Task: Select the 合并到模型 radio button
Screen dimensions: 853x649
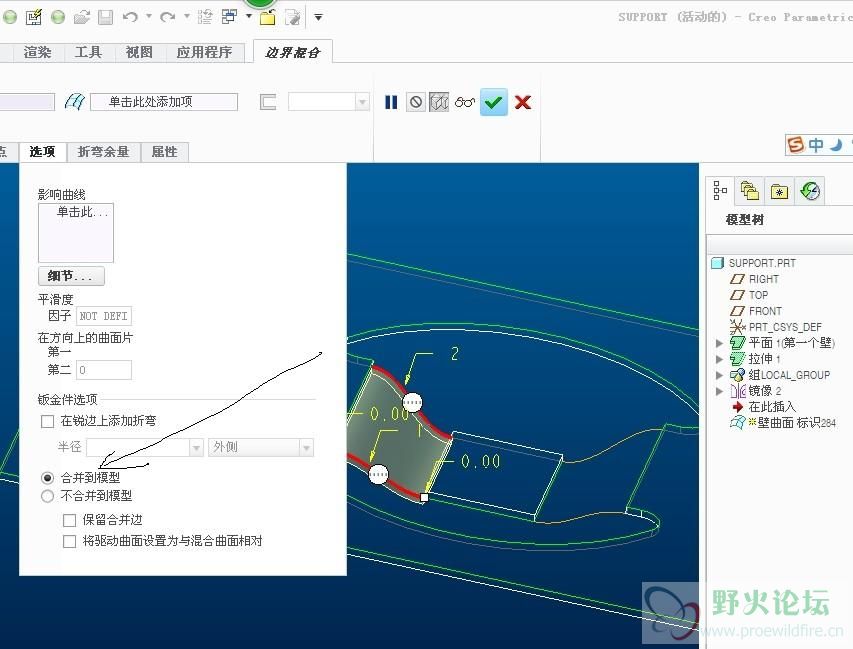Action: [x=48, y=478]
